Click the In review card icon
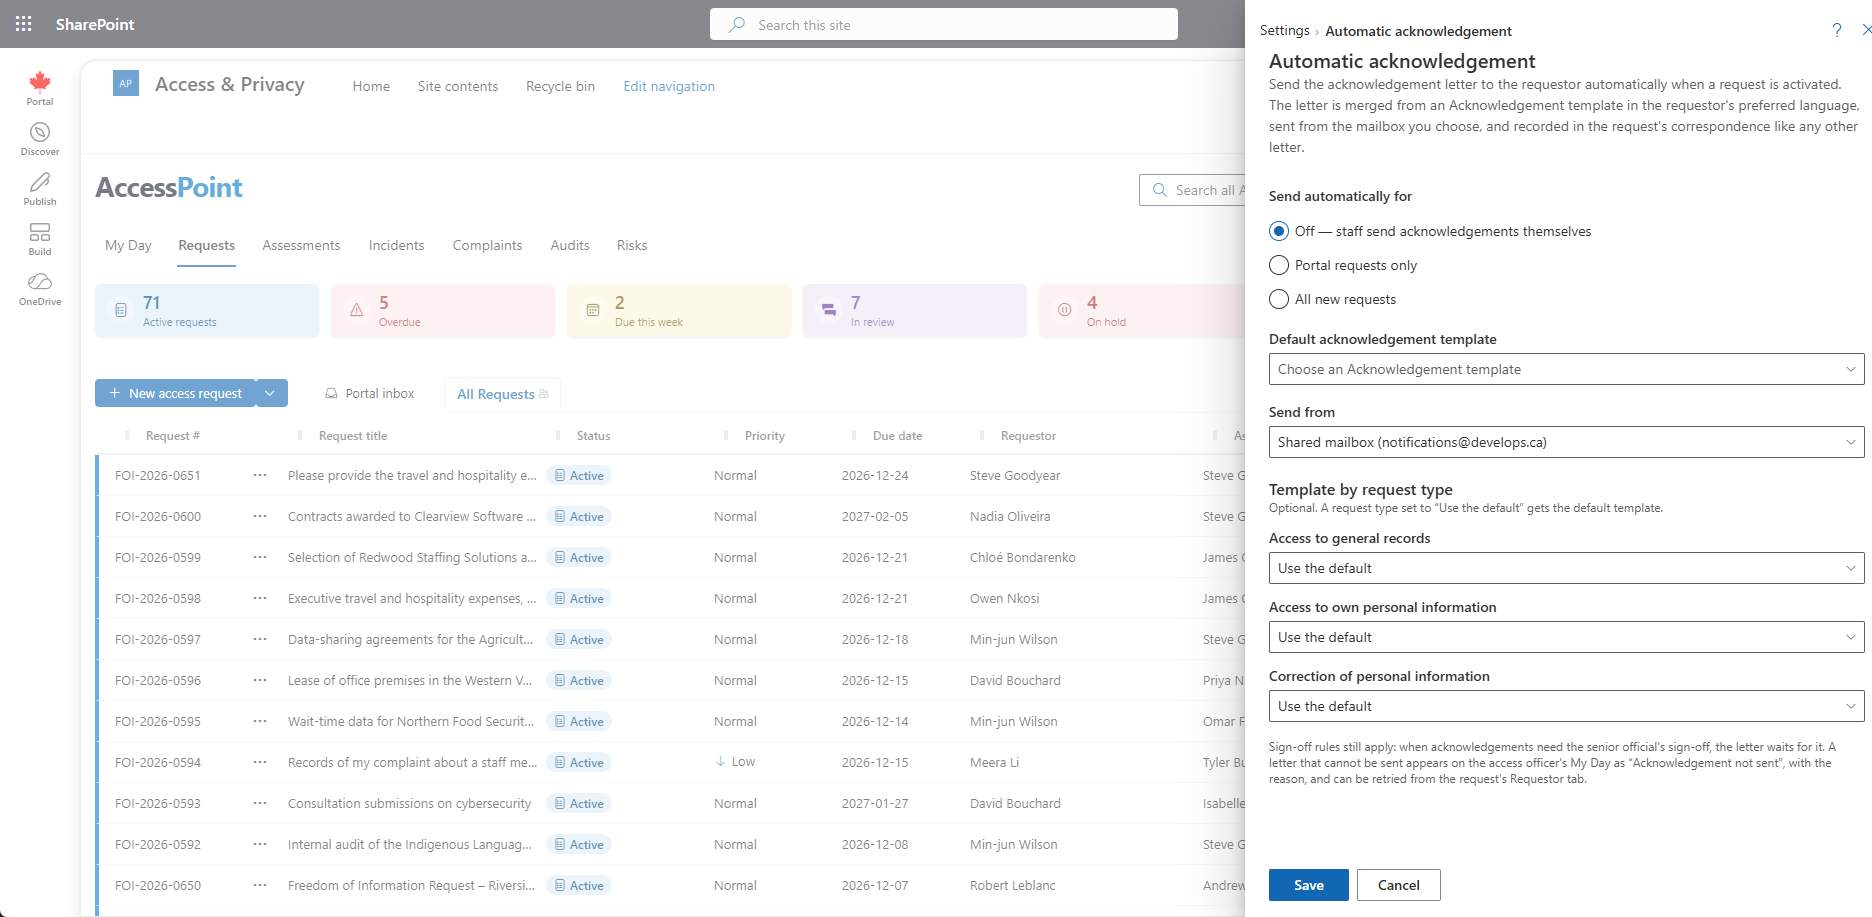 tap(829, 310)
